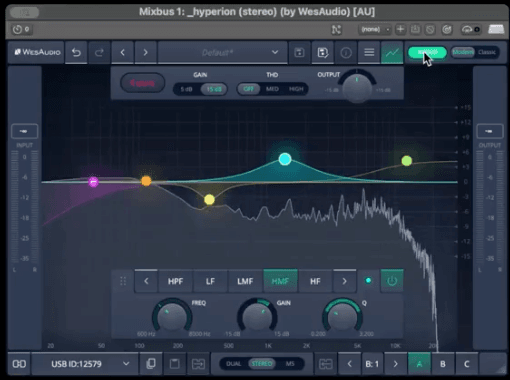This screenshot has width=510, height=380.
Task: Select the yellow LMF node on graph
Action: (x=209, y=200)
